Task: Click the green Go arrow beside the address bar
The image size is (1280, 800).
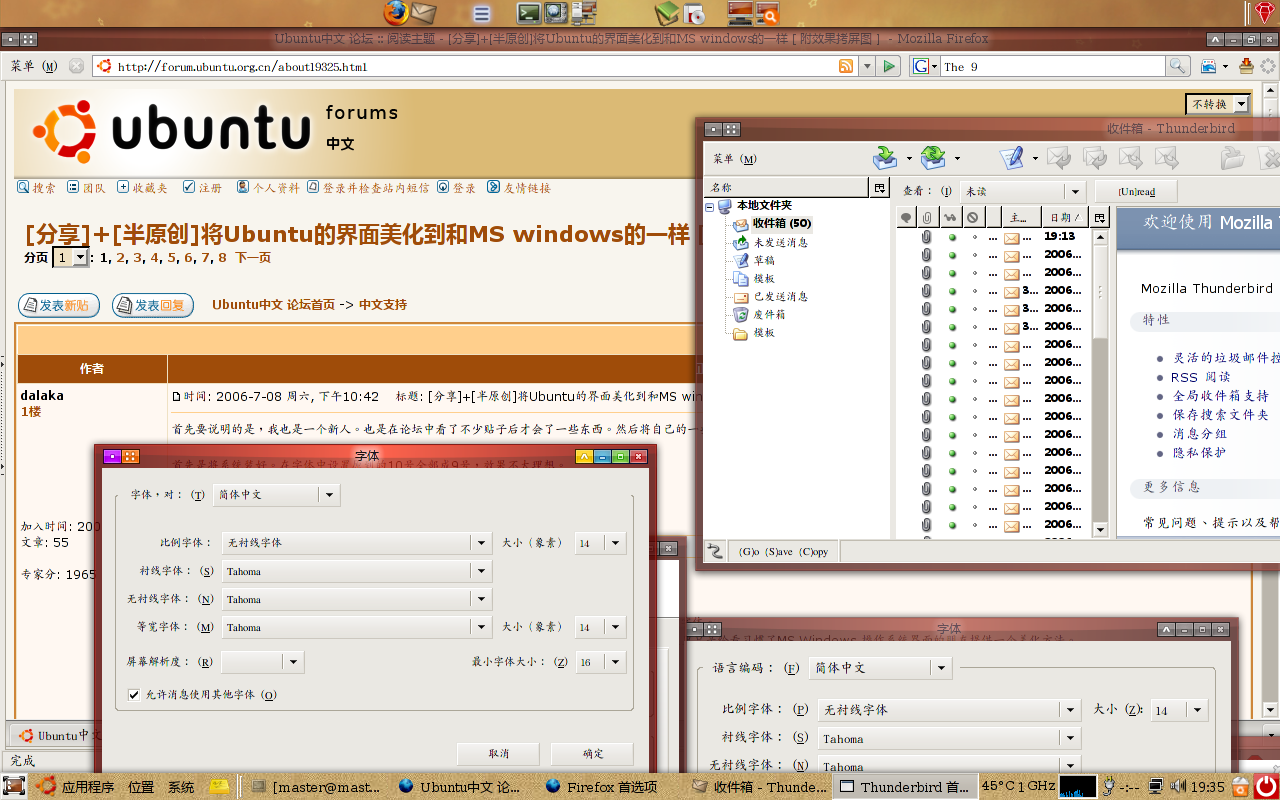Action: [x=889, y=66]
